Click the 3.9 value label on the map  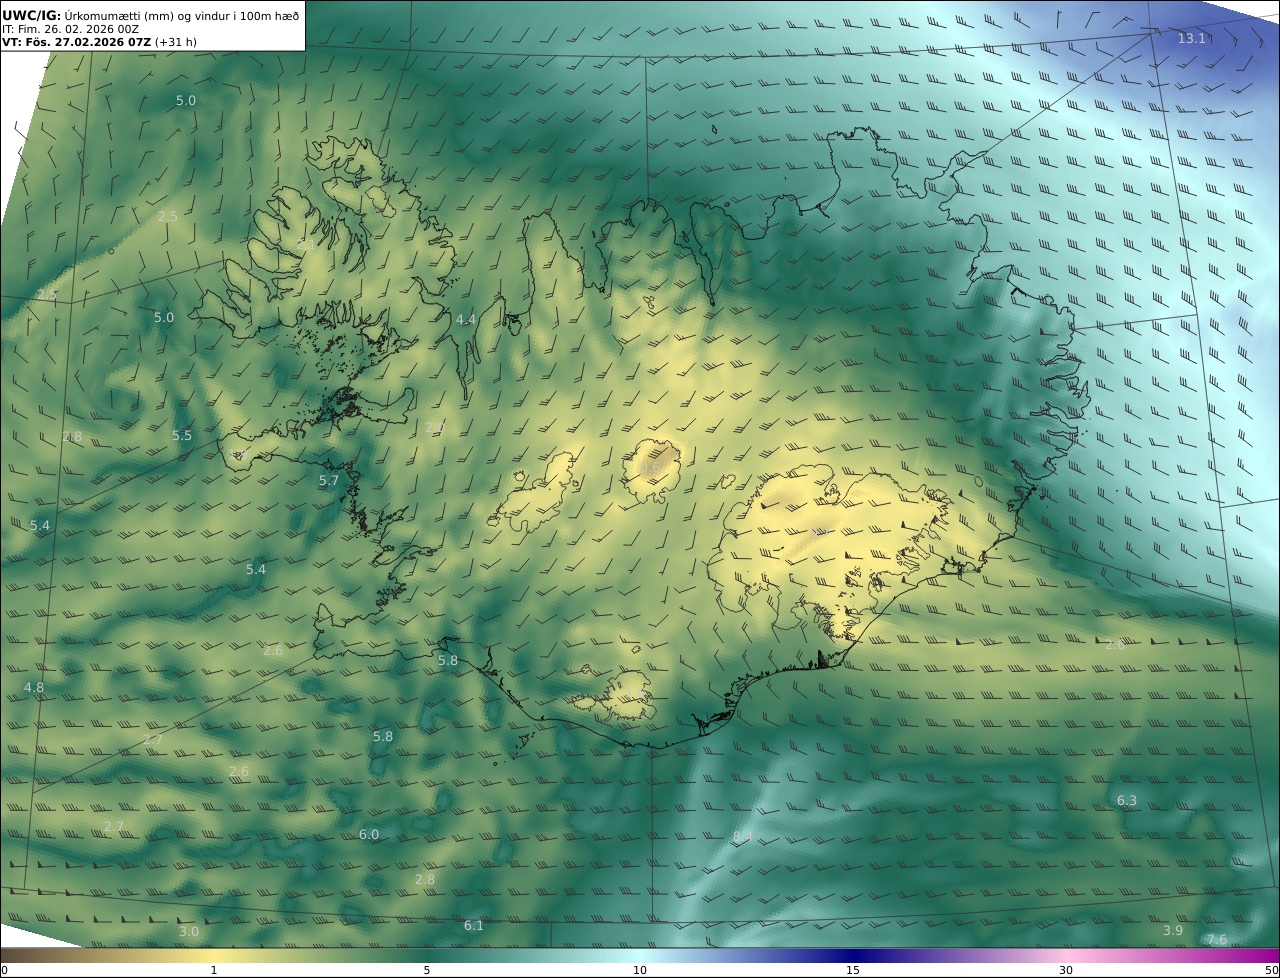pos(1173,931)
